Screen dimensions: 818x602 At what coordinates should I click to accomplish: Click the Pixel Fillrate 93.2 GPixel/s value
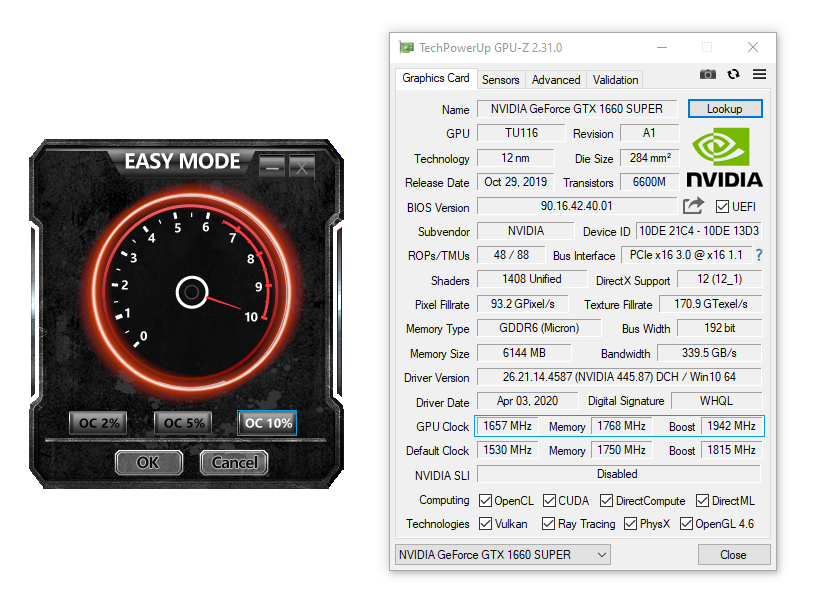[x=522, y=304]
